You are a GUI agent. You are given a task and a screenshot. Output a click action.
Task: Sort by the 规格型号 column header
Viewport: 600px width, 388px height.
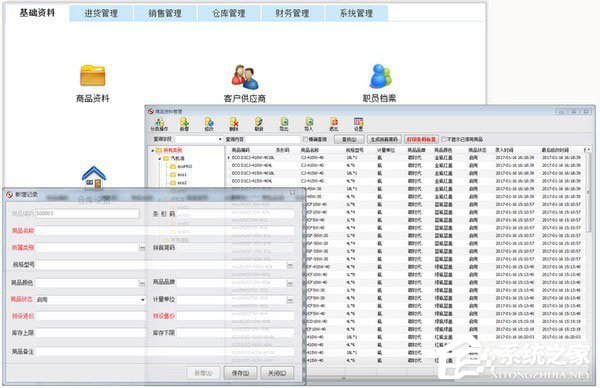click(x=355, y=150)
